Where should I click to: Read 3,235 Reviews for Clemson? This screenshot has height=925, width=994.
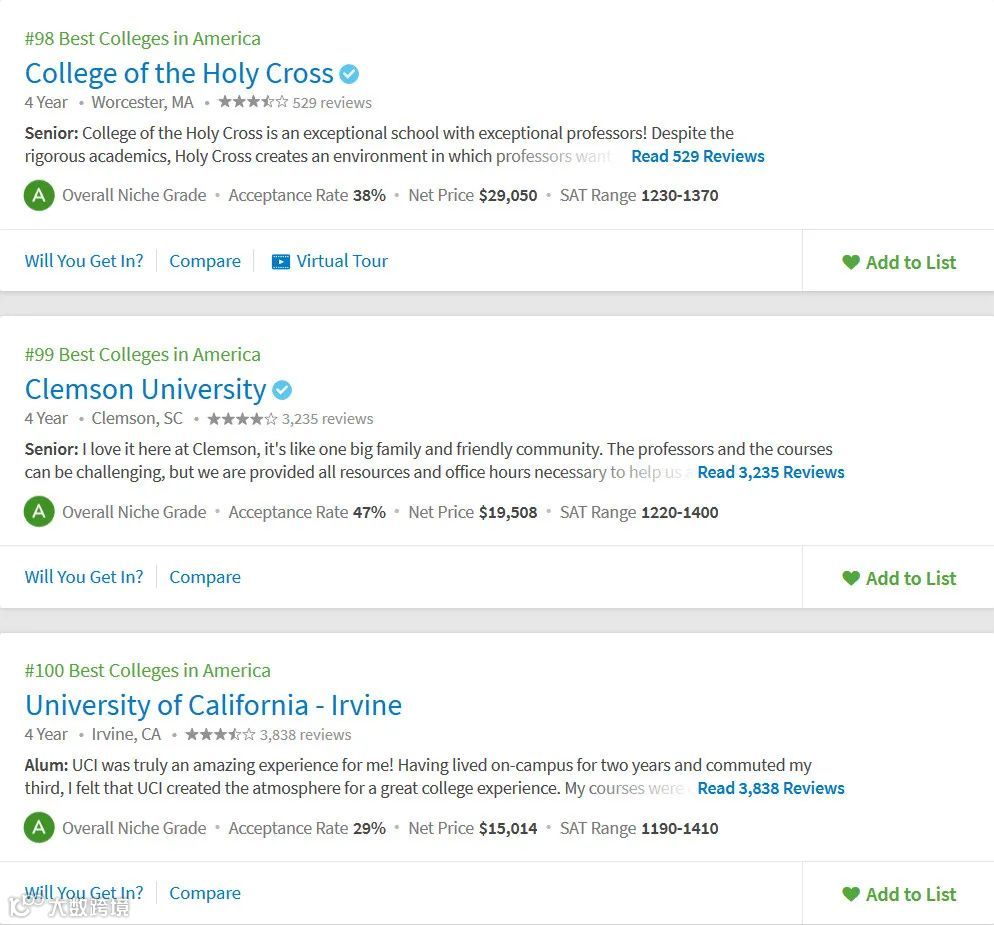point(770,472)
